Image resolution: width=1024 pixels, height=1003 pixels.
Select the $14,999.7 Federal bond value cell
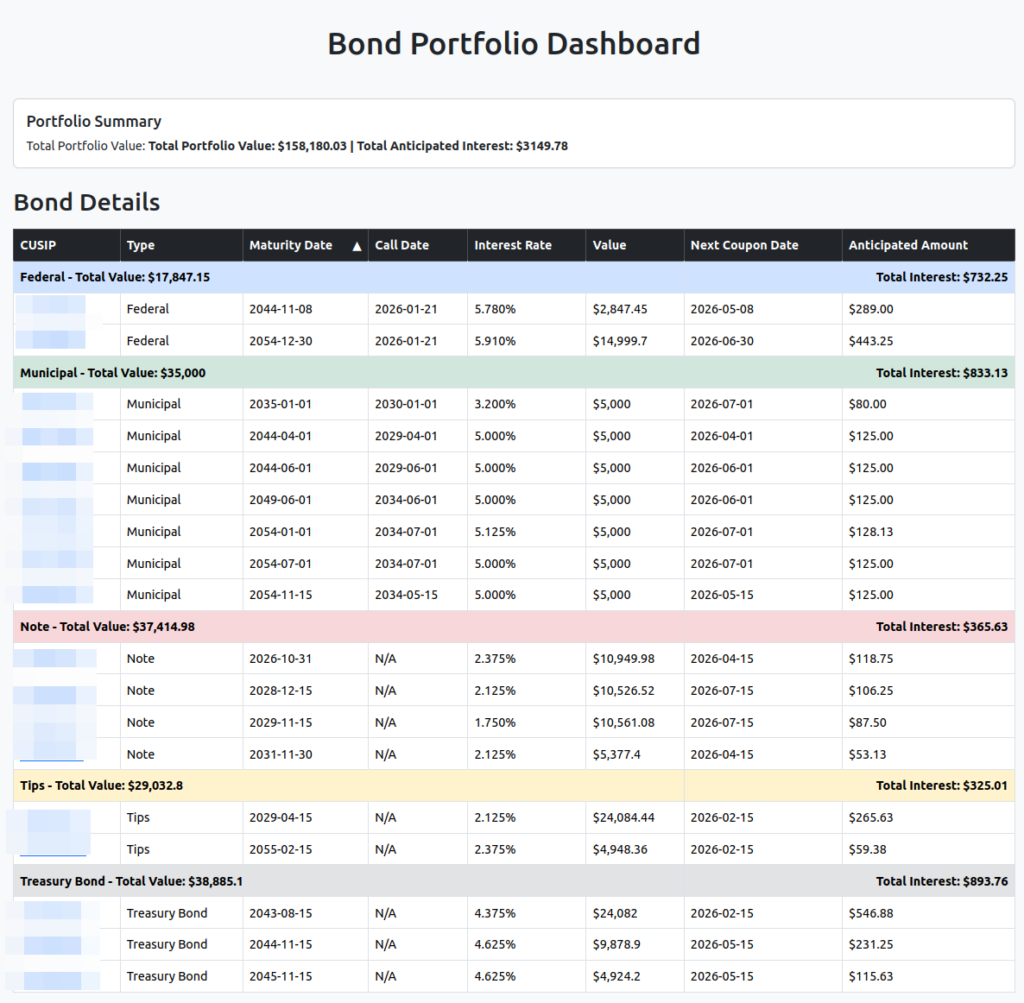620,341
